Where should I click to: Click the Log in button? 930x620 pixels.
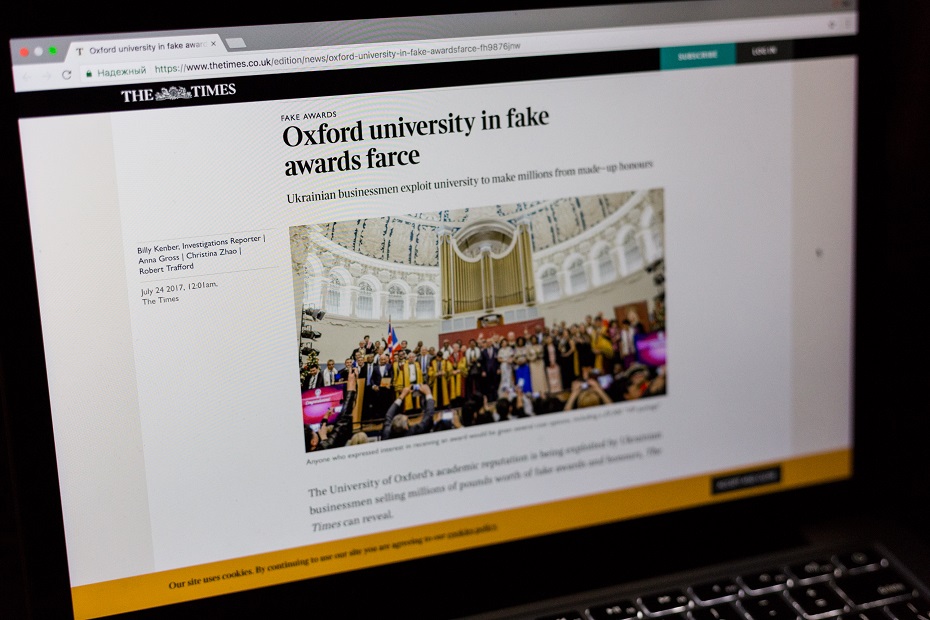pos(764,51)
